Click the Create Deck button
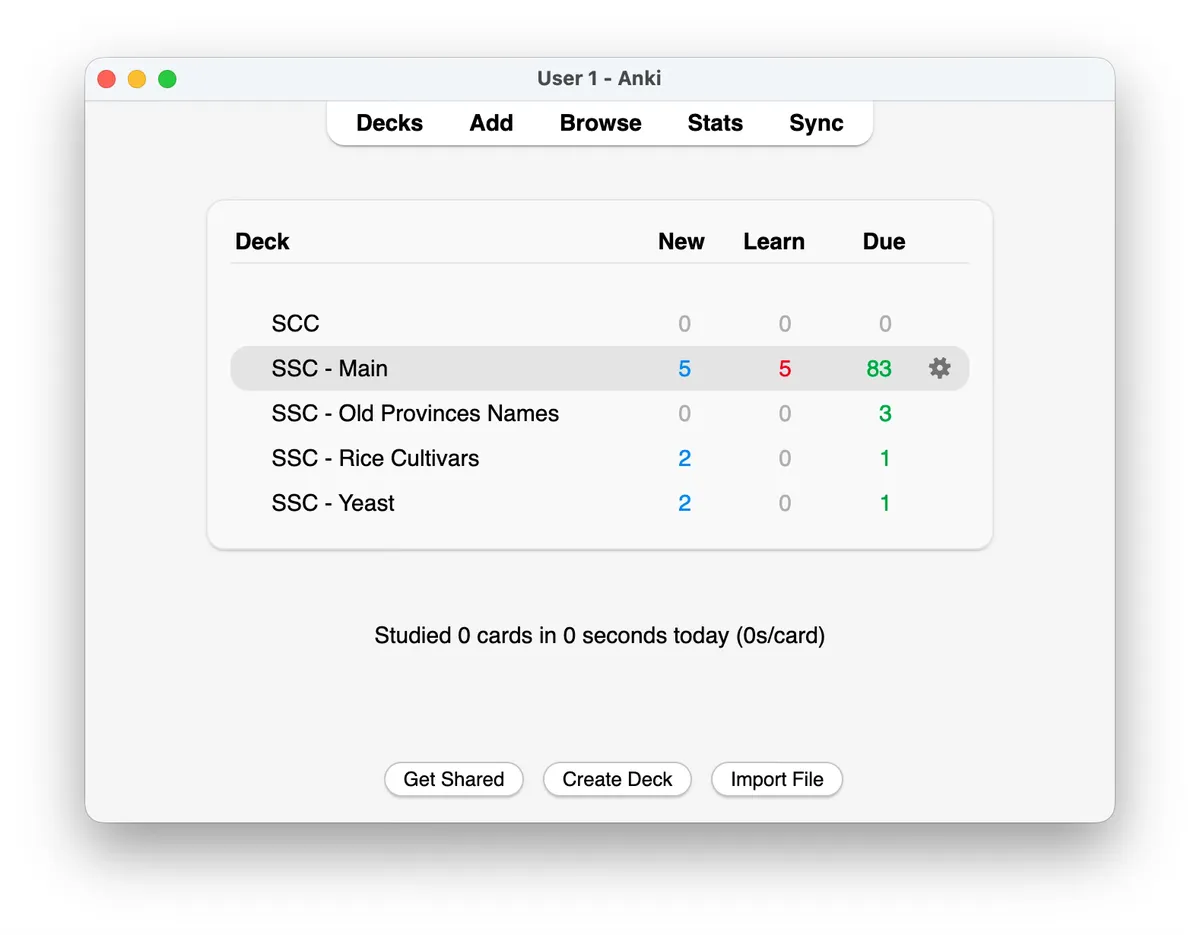 pyautogui.click(x=617, y=779)
